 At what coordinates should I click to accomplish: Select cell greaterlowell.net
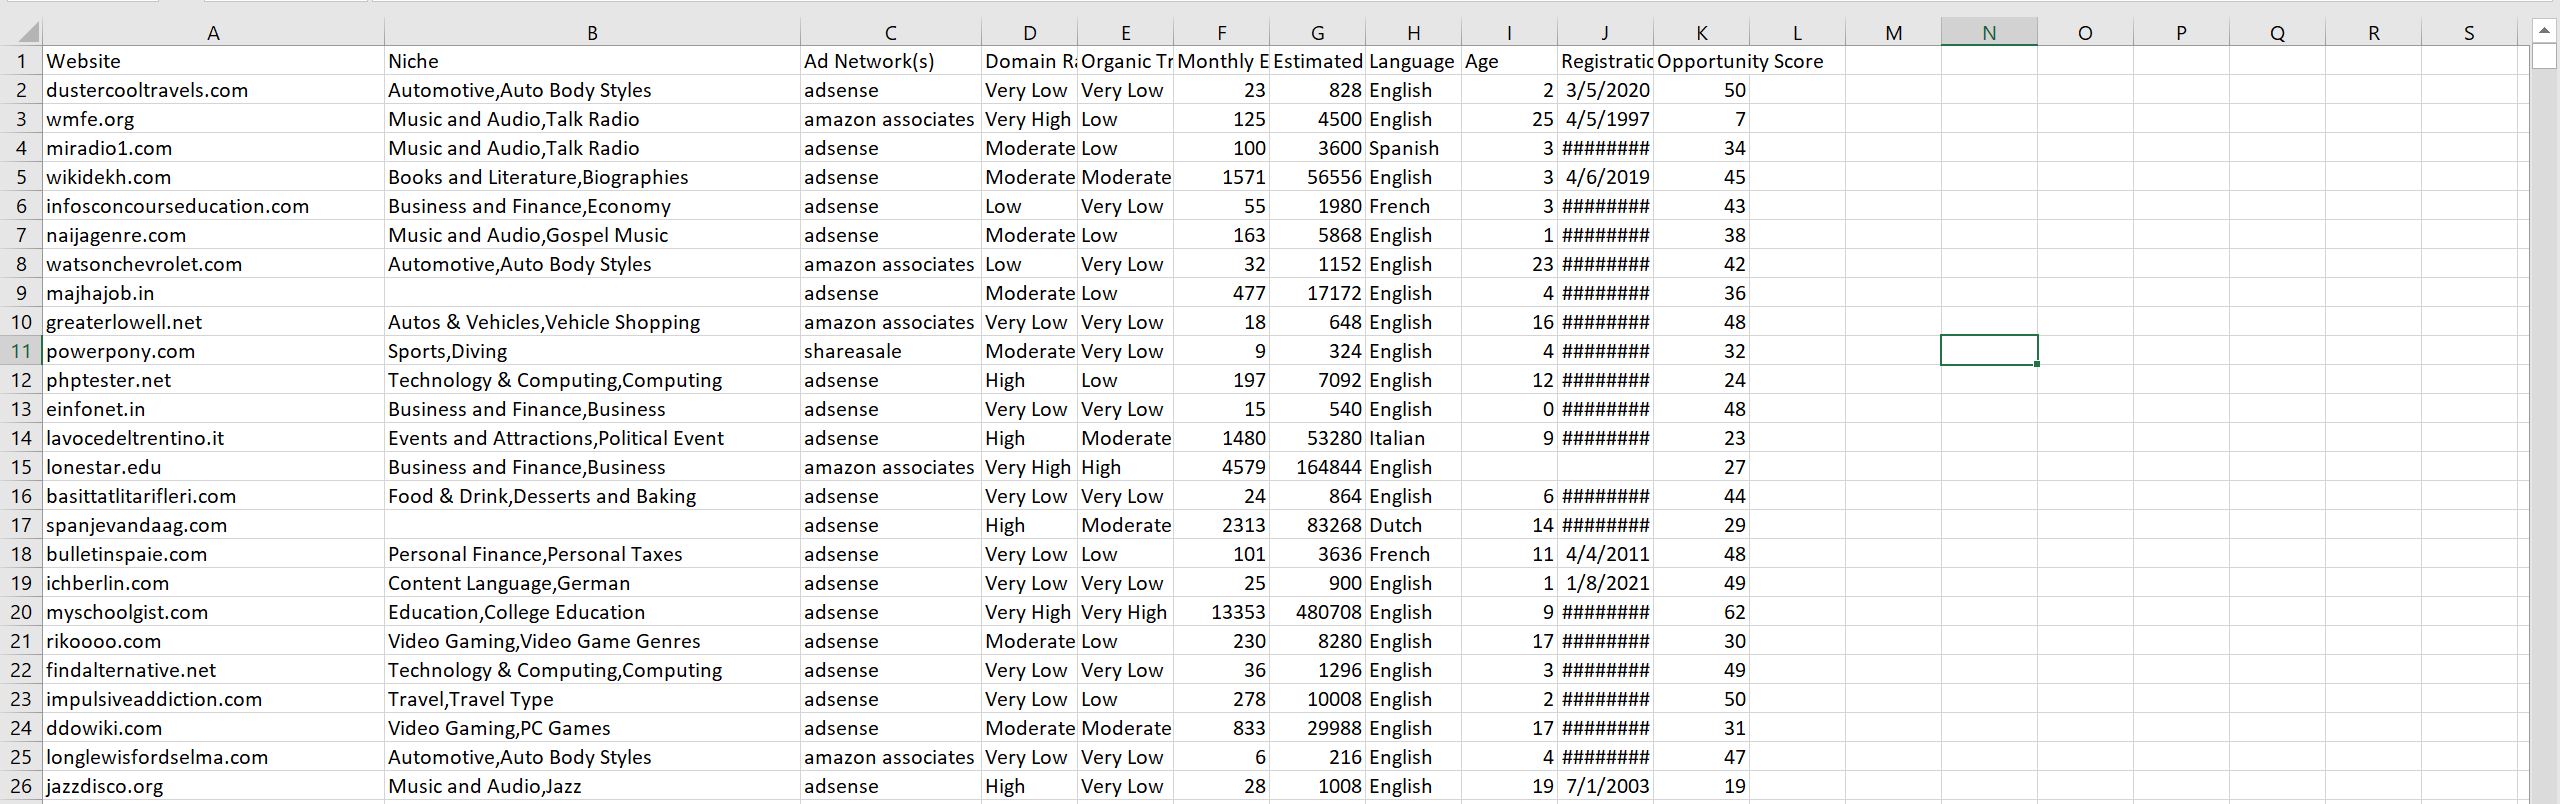click(x=213, y=322)
